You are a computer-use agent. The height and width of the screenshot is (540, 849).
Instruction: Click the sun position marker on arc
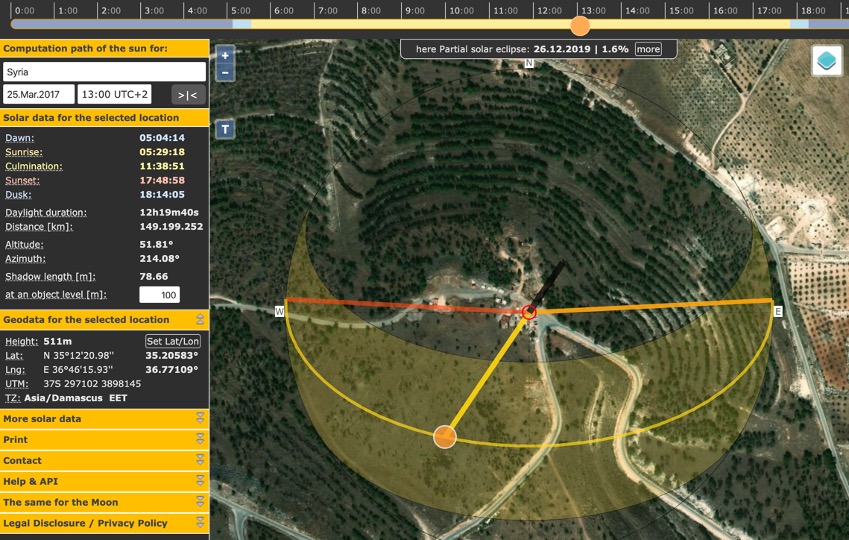click(x=445, y=437)
